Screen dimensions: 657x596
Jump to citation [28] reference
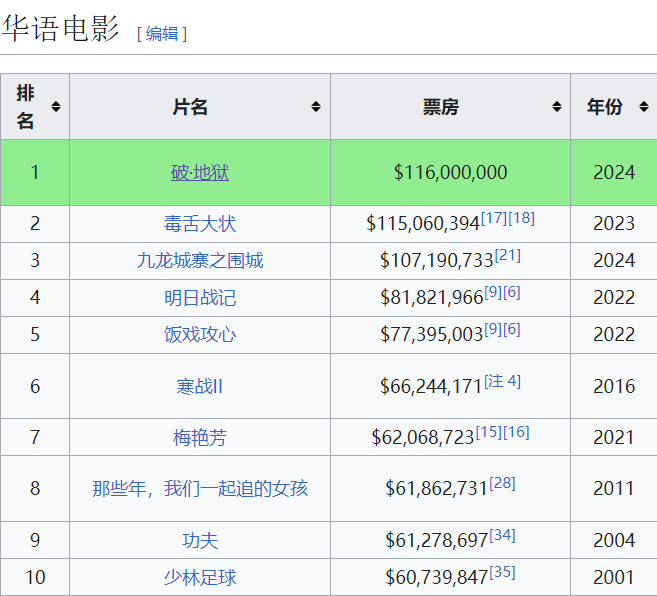(x=502, y=483)
